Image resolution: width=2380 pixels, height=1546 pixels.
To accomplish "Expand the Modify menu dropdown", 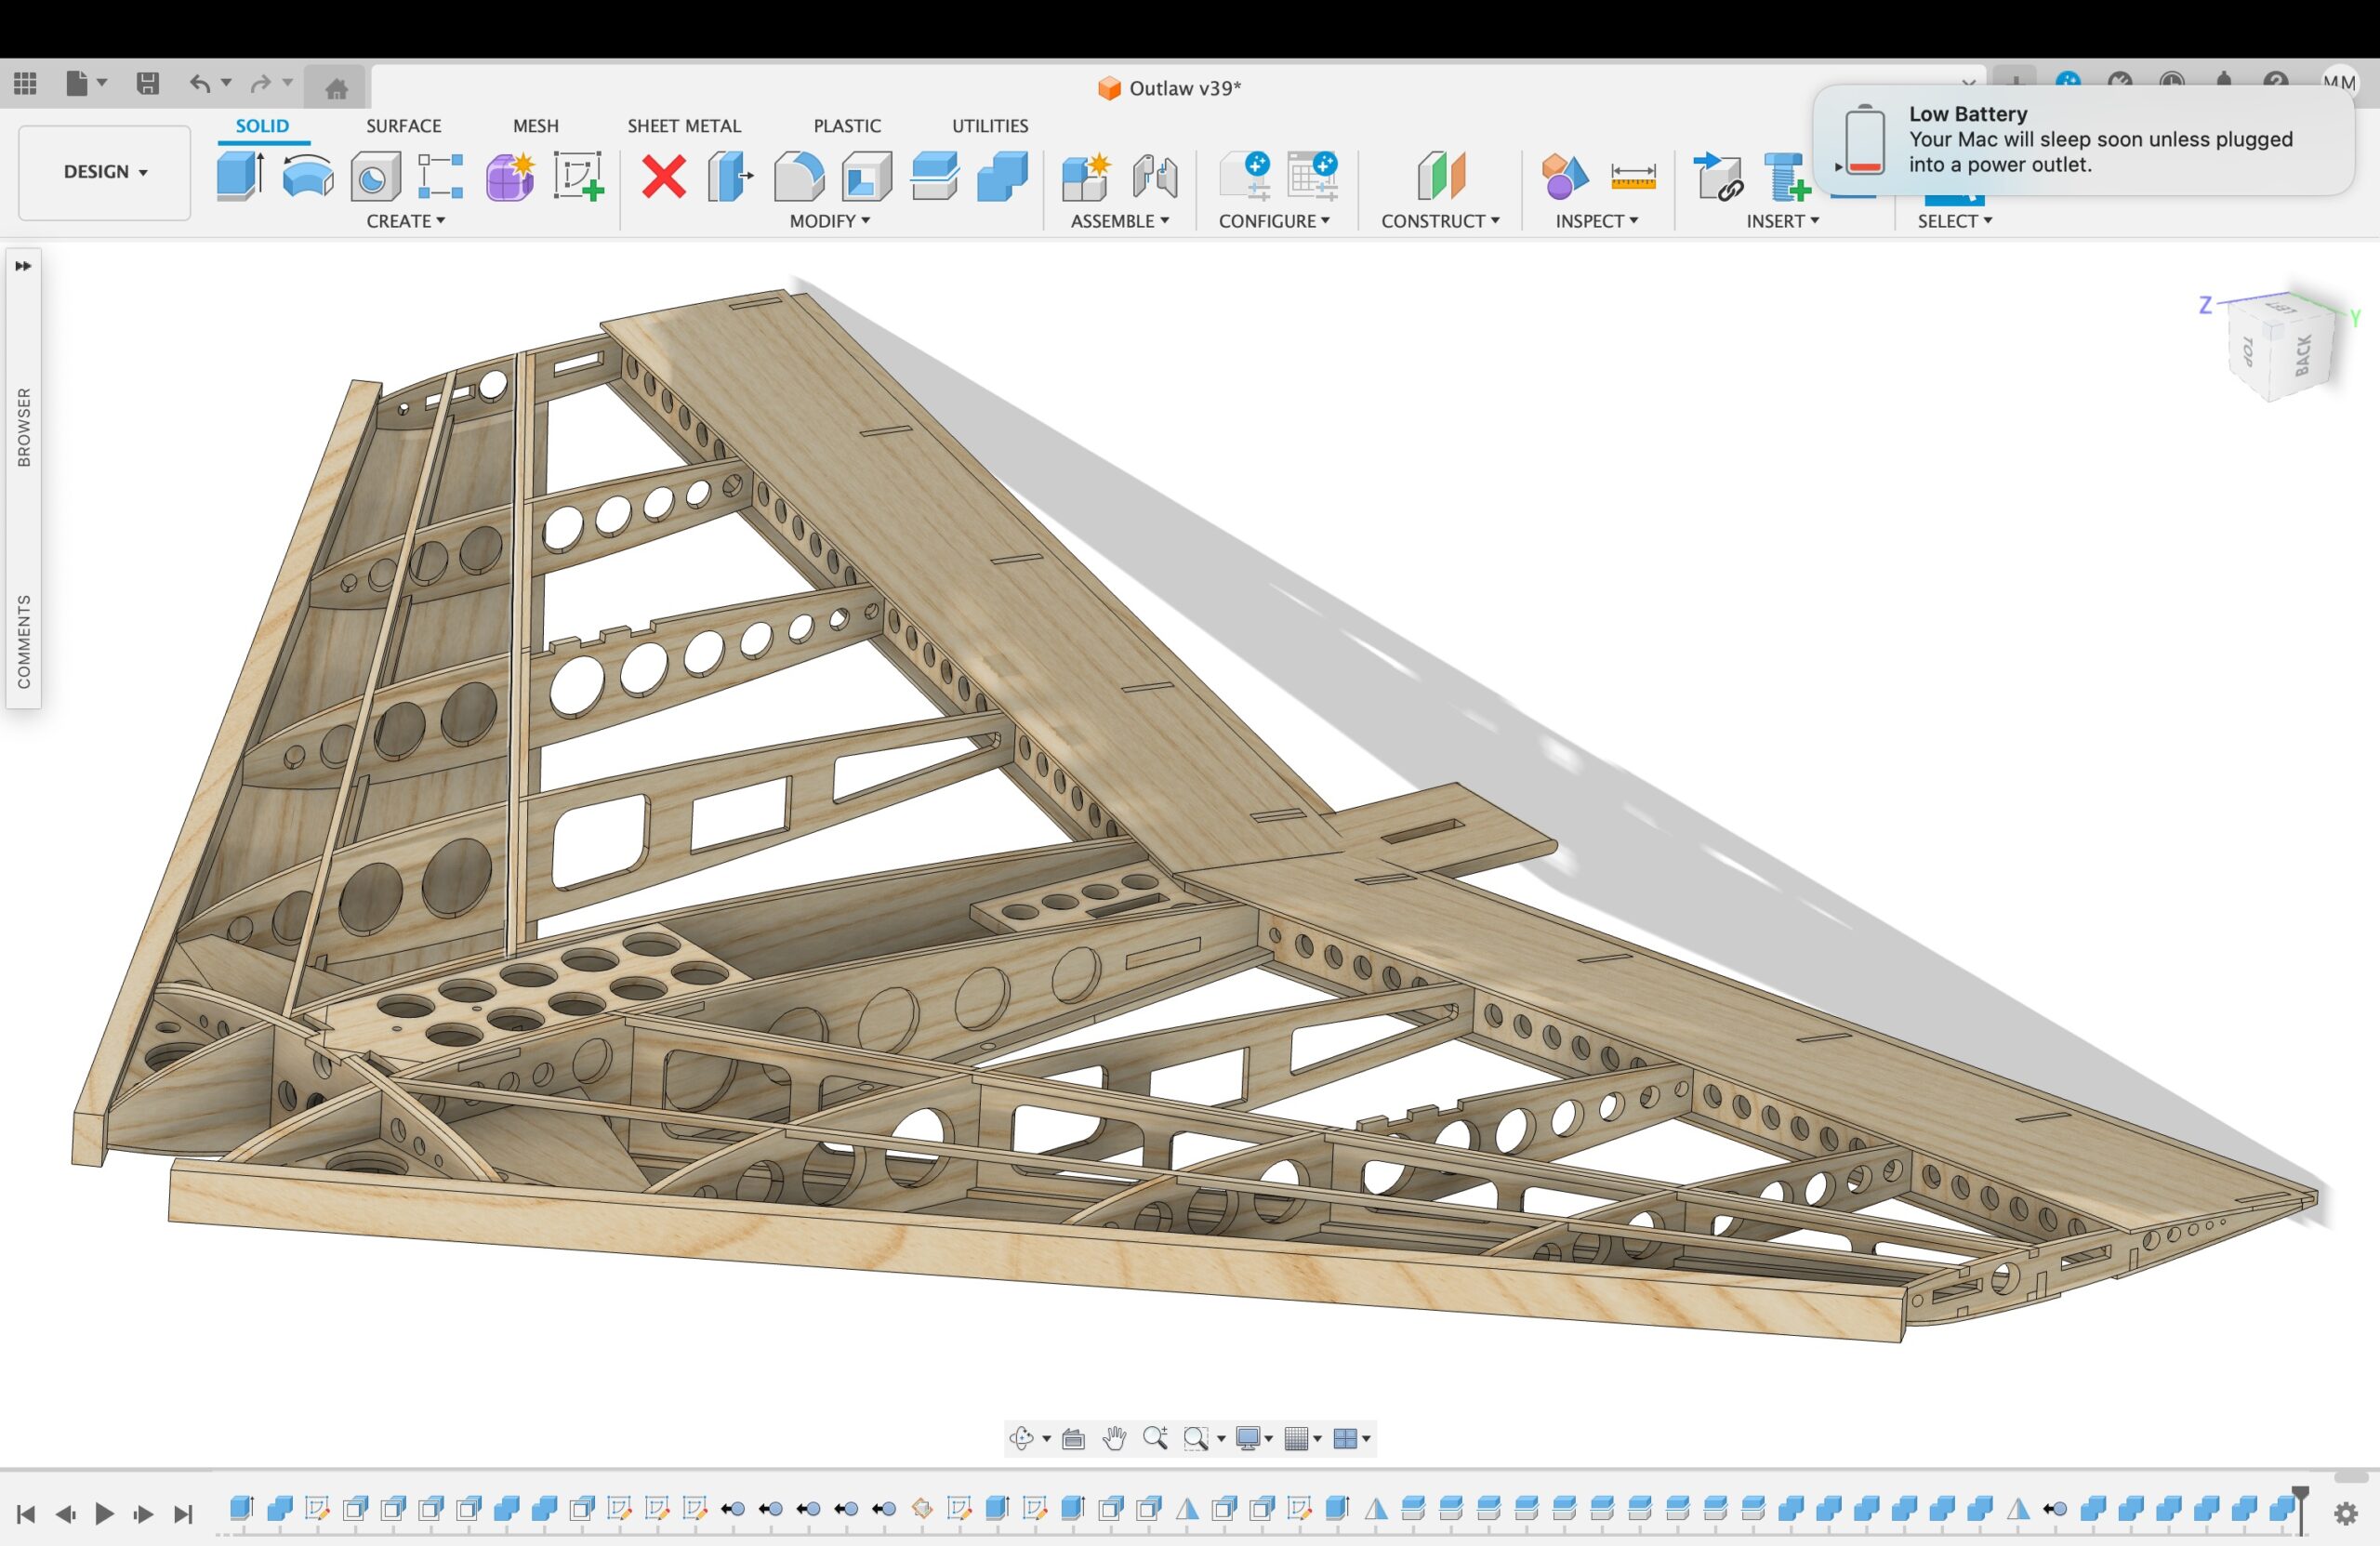I will (x=830, y=221).
